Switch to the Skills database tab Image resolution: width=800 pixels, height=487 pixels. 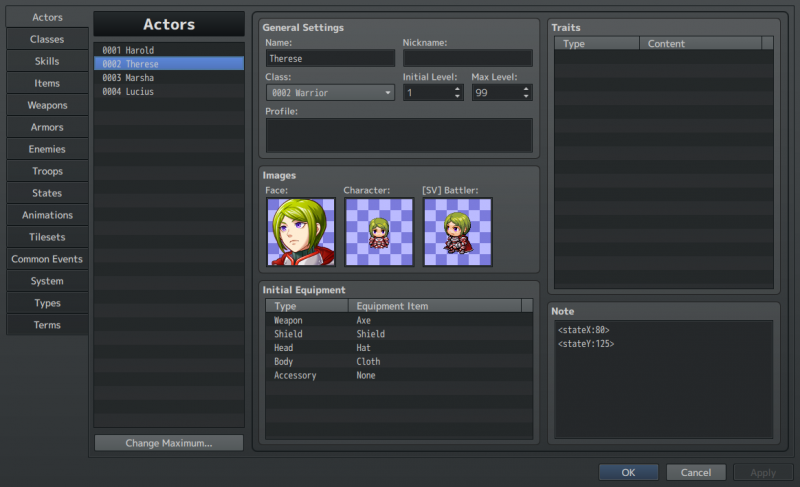click(x=47, y=61)
